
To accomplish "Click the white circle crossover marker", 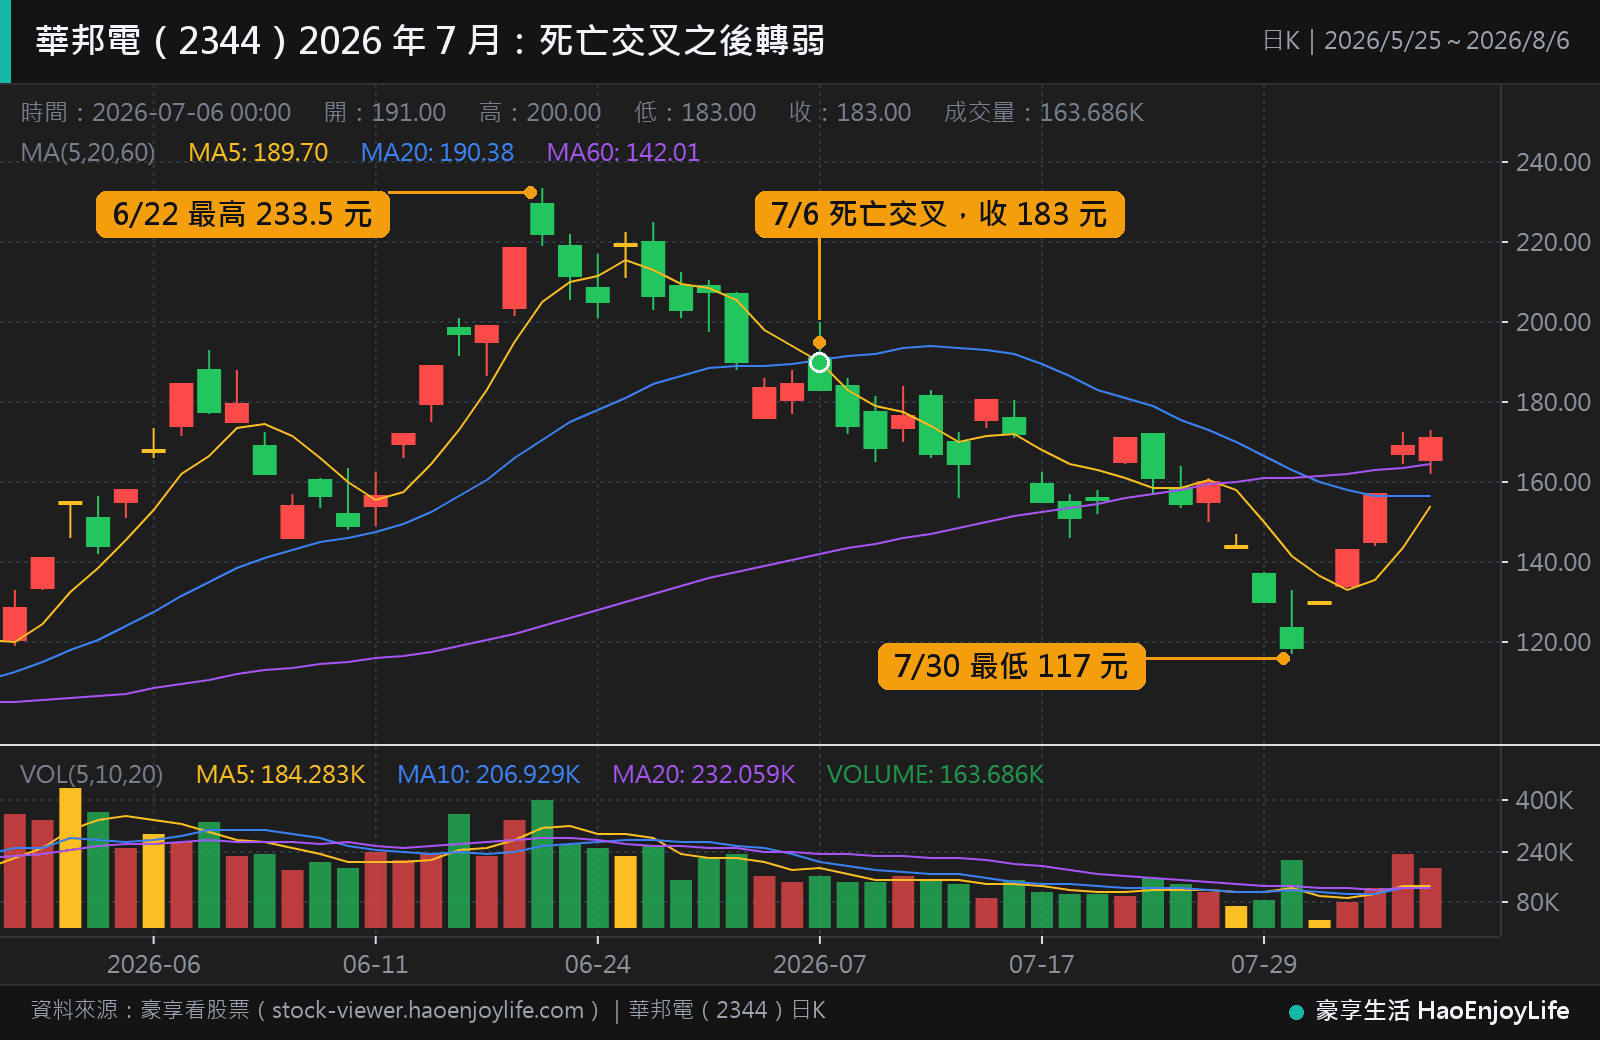I will pyautogui.click(x=819, y=362).
